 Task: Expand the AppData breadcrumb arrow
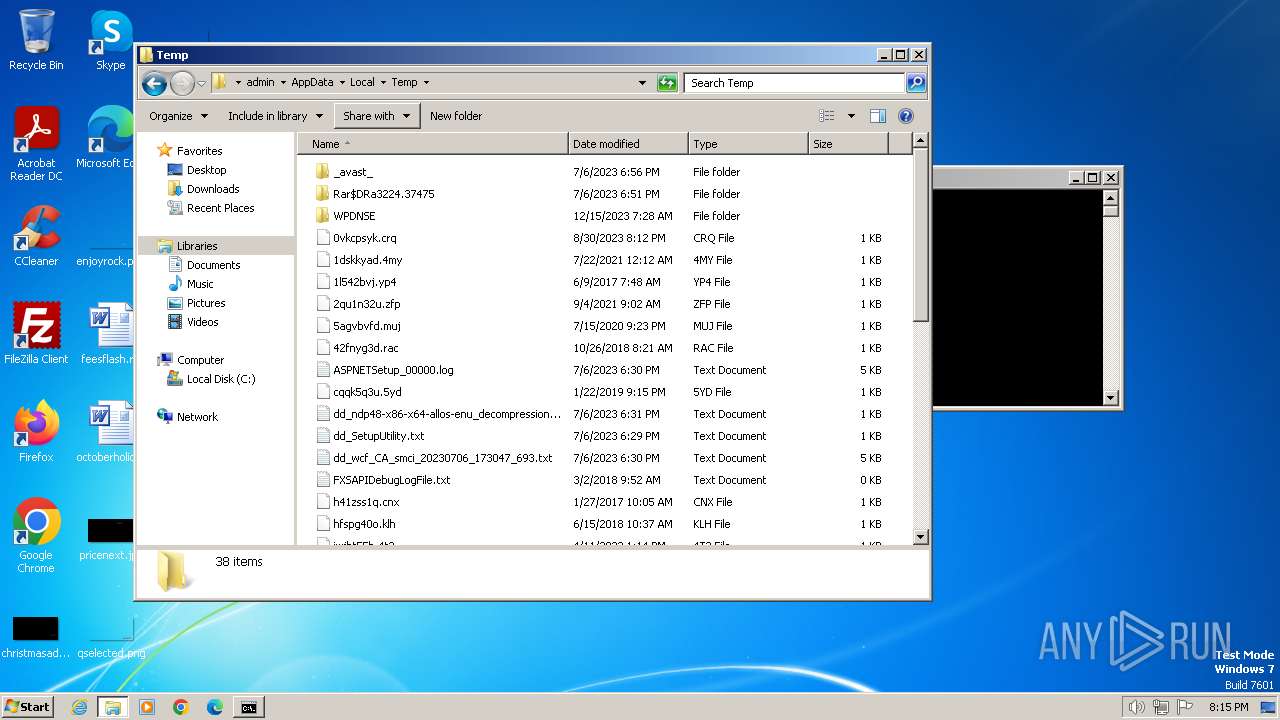[342, 83]
